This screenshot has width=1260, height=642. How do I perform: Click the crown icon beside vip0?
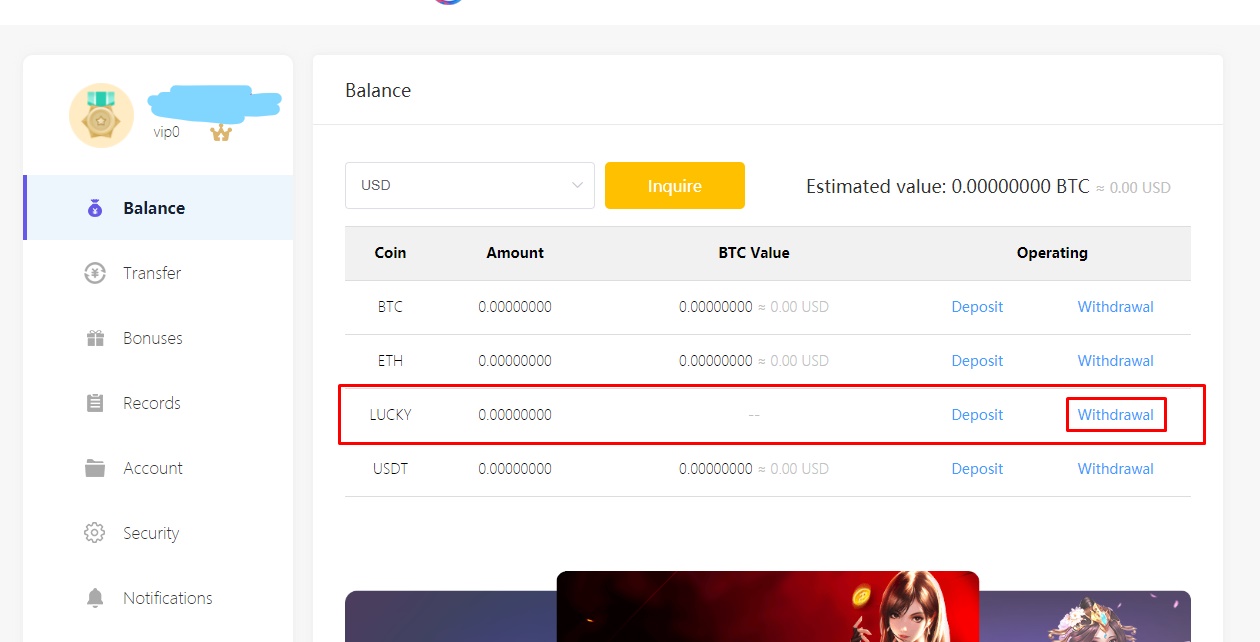(x=221, y=133)
